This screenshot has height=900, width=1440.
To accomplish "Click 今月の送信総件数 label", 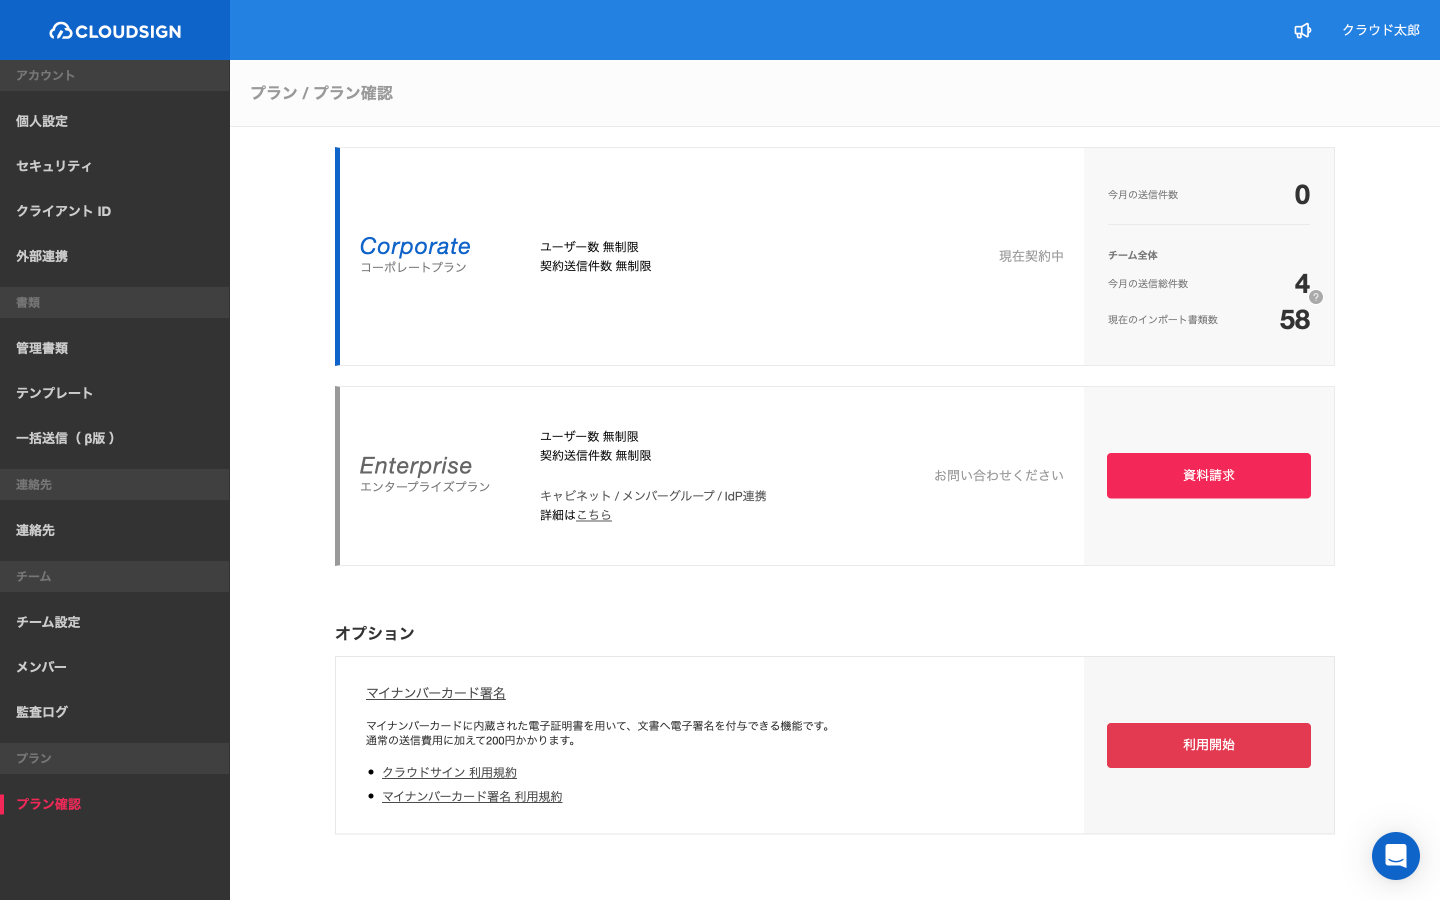I will 1148,284.
